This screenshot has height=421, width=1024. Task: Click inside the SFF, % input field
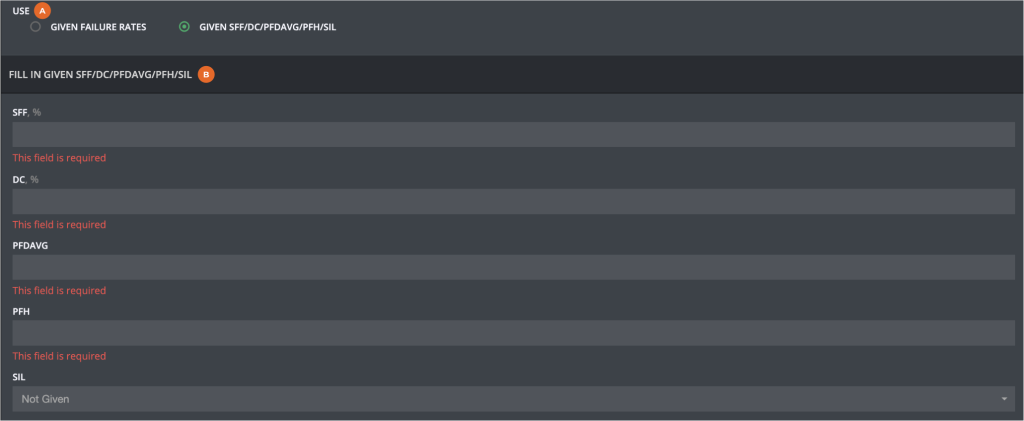(x=511, y=134)
